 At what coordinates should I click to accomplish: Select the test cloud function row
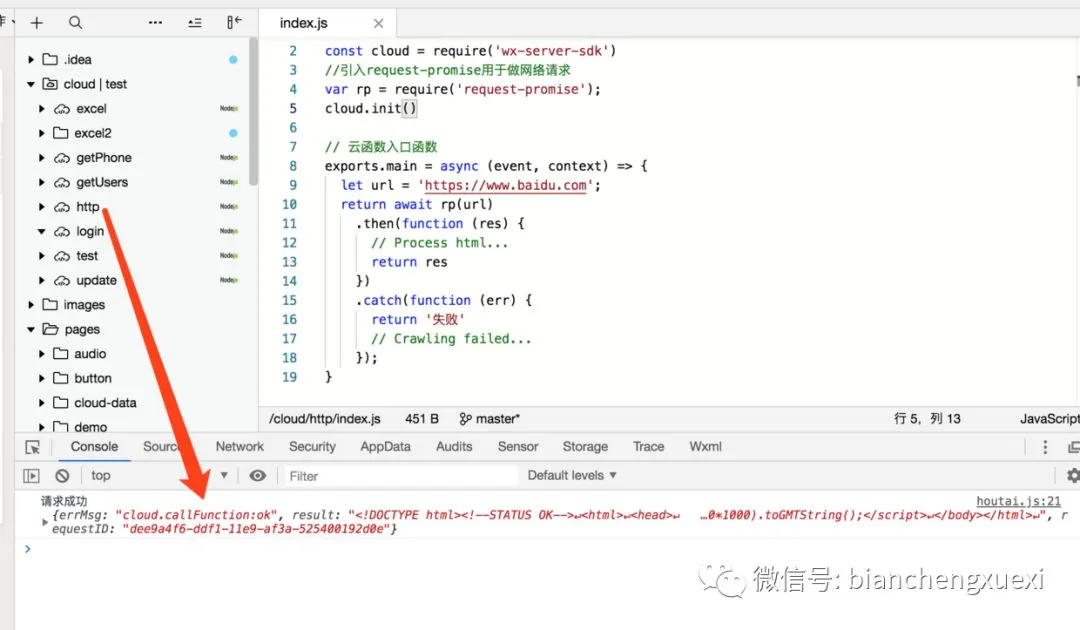coord(132,255)
